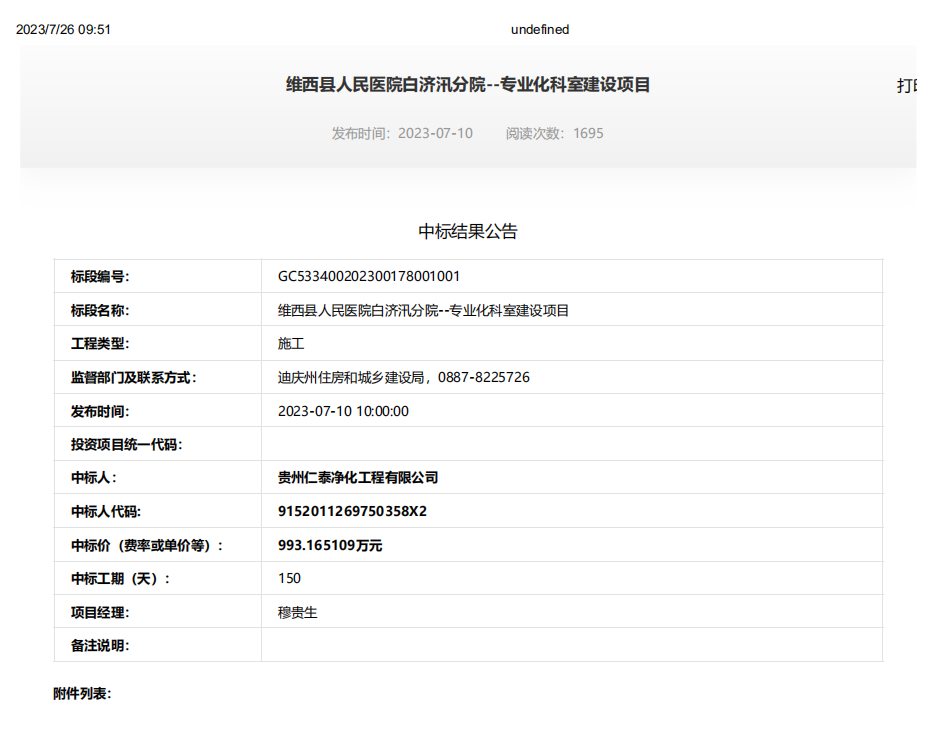Click the 发布时间 2023-07-10 text under title
939x748 pixels.
[402, 133]
